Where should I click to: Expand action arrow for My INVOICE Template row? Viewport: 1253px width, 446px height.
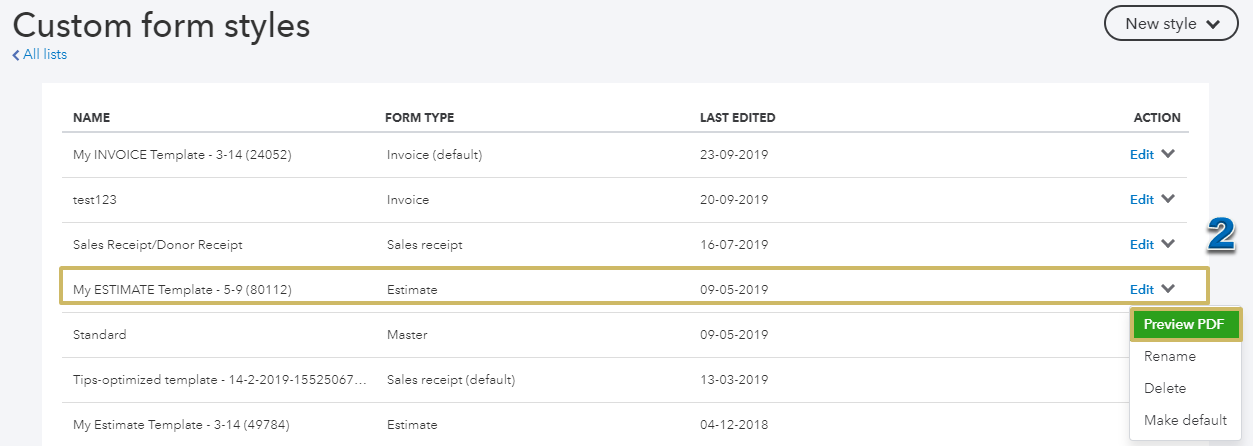coord(1168,154)
